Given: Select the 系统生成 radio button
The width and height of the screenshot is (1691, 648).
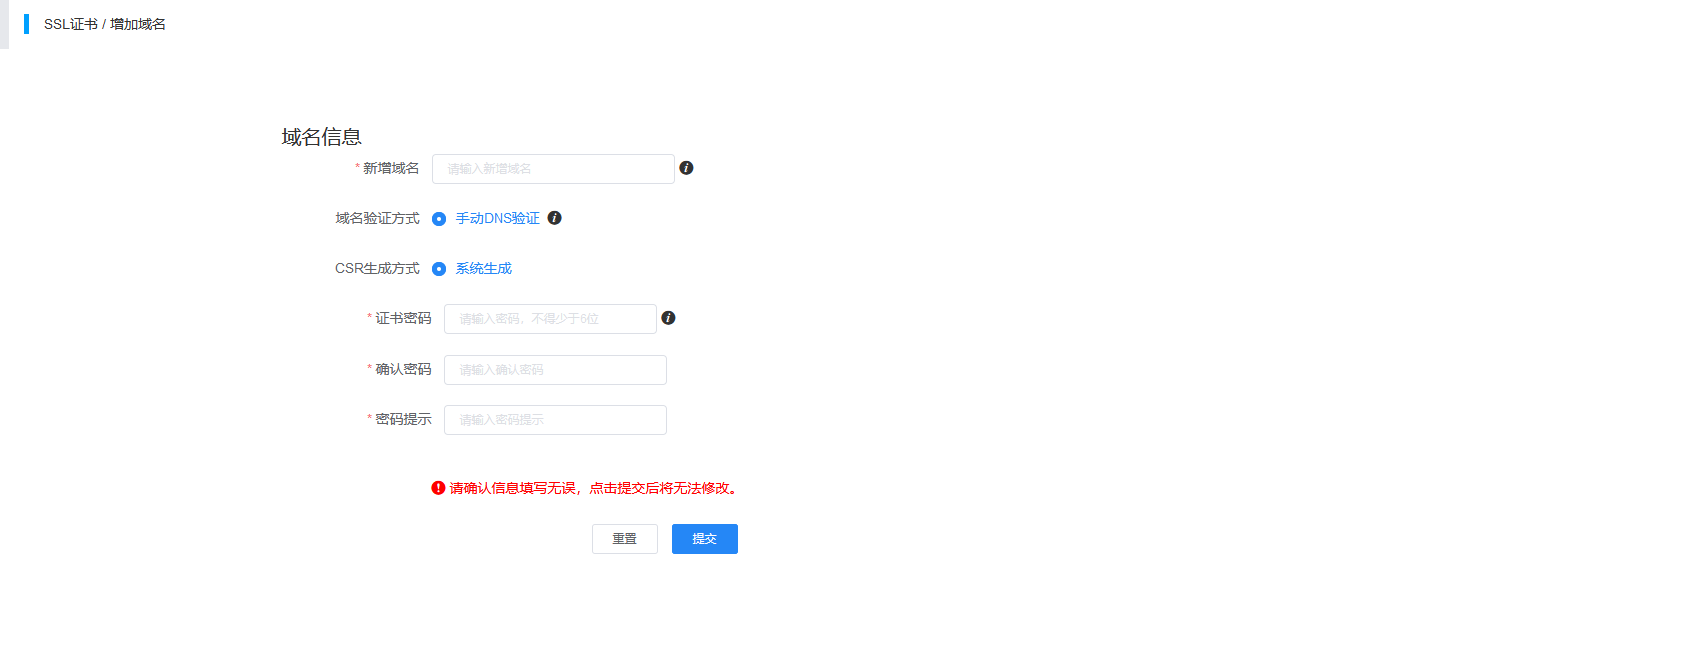Looking at the screenshot, I should coord(439,269).
